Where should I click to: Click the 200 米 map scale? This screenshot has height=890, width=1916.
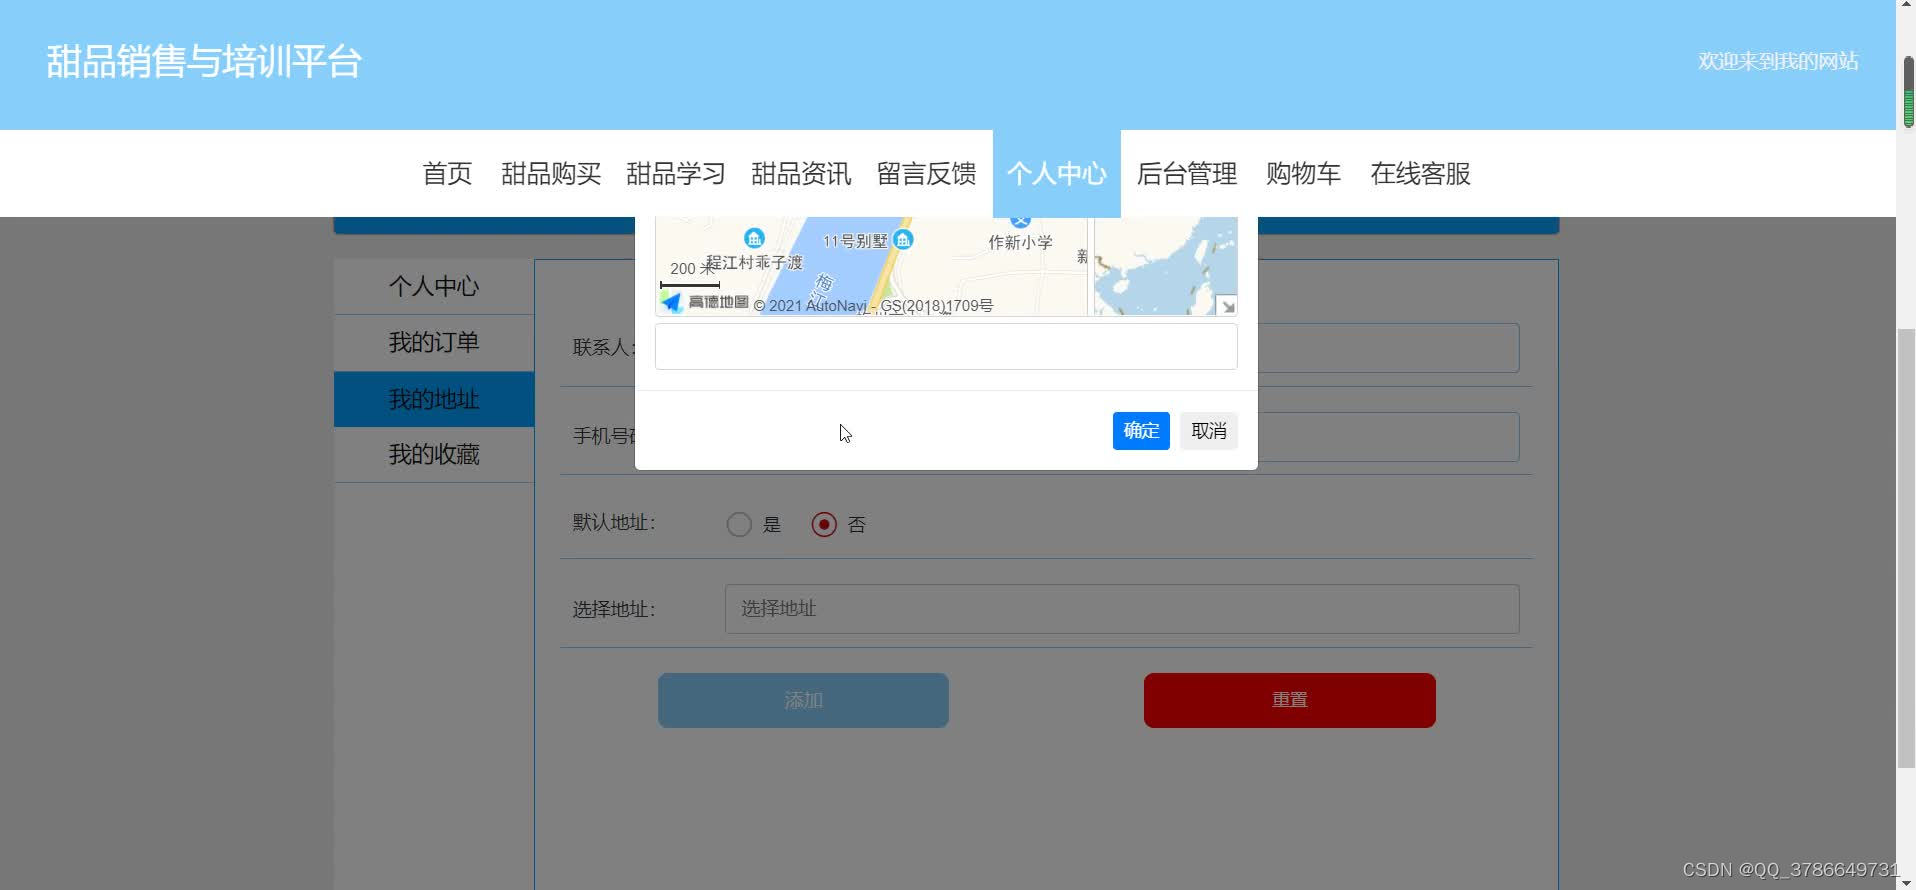tap(690, 274)
